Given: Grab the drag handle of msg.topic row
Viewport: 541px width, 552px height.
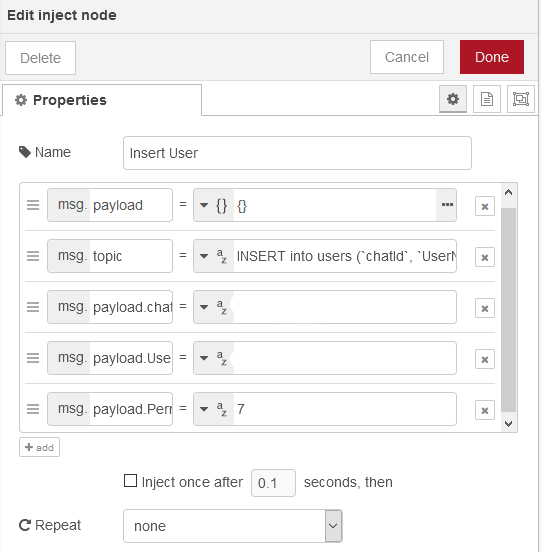Looking at the screenshot, I should coord(33,256).
